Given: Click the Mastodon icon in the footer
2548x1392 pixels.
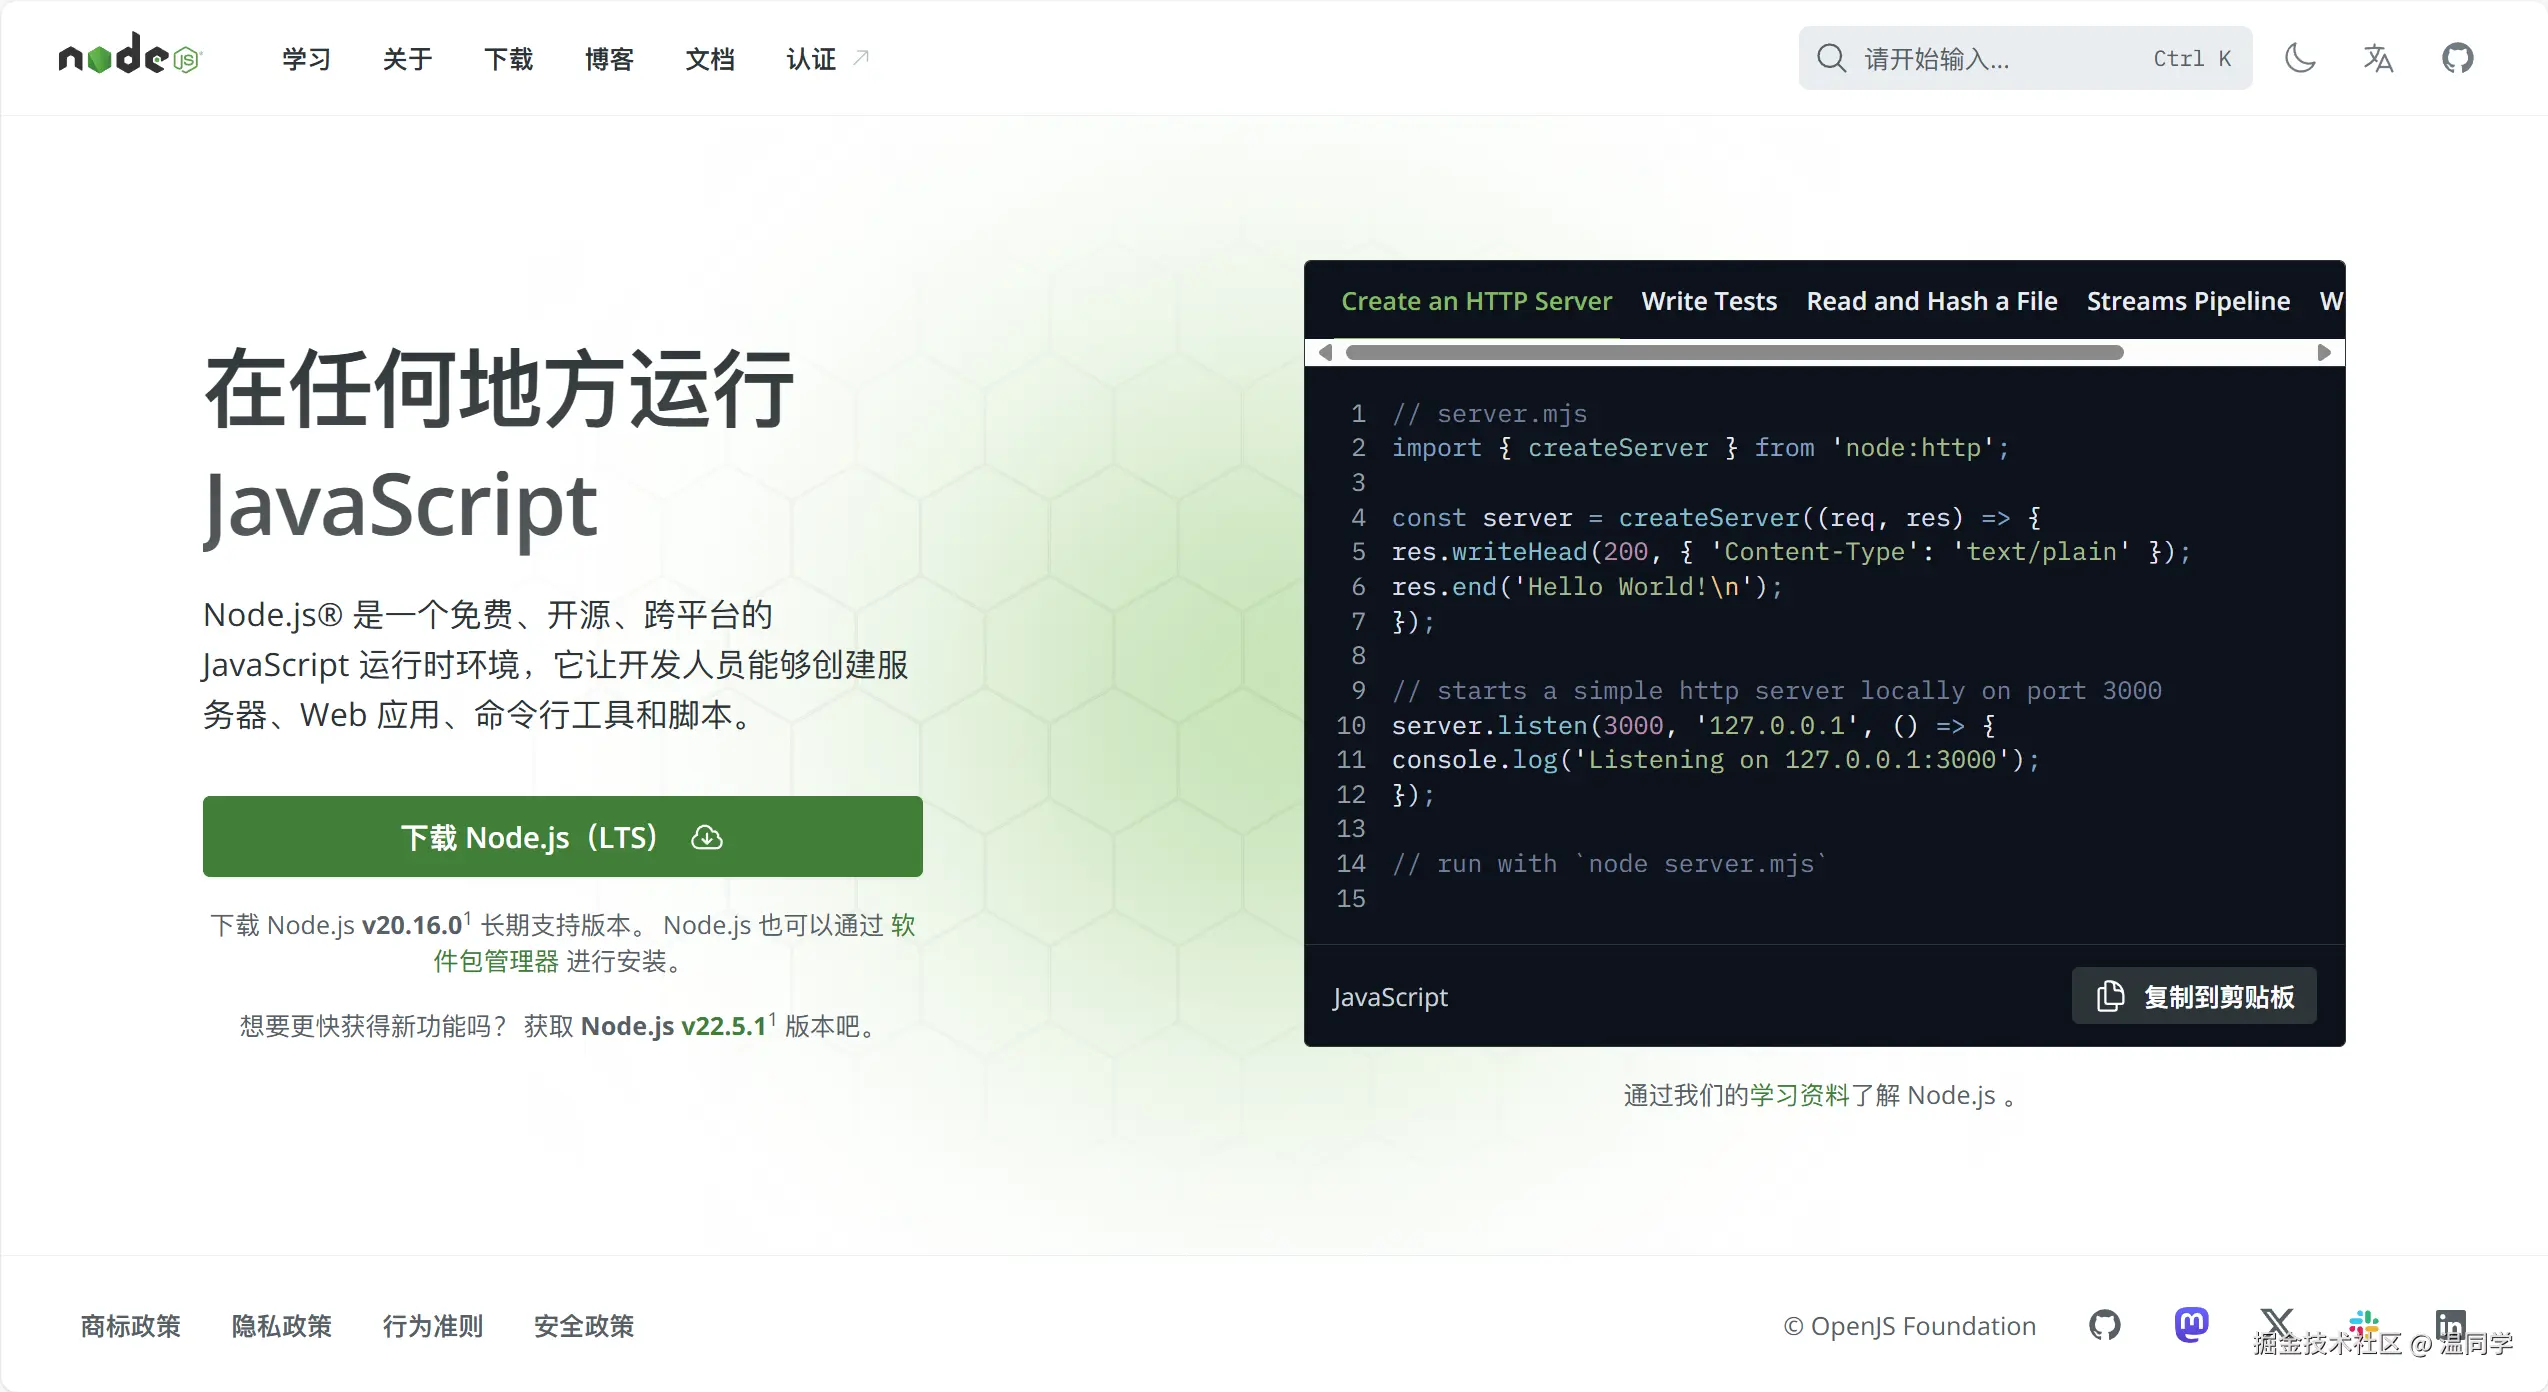Looking at the screenshot, I should click(x=2191, y=1324).
